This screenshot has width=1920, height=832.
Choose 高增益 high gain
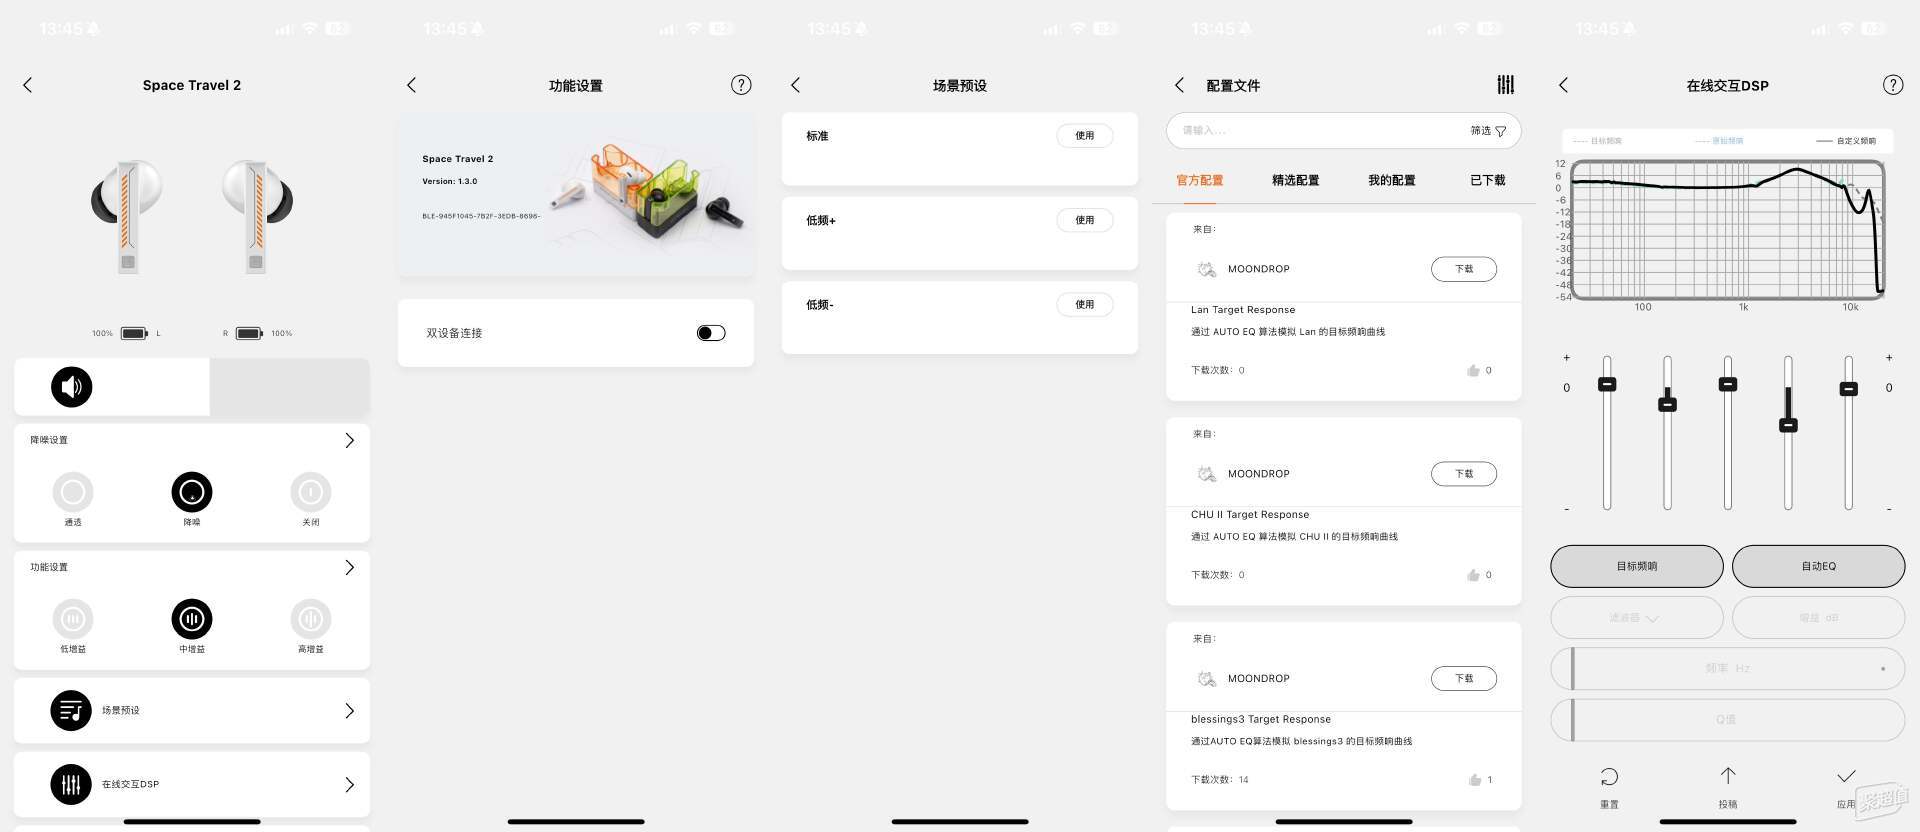click(311, 619)
